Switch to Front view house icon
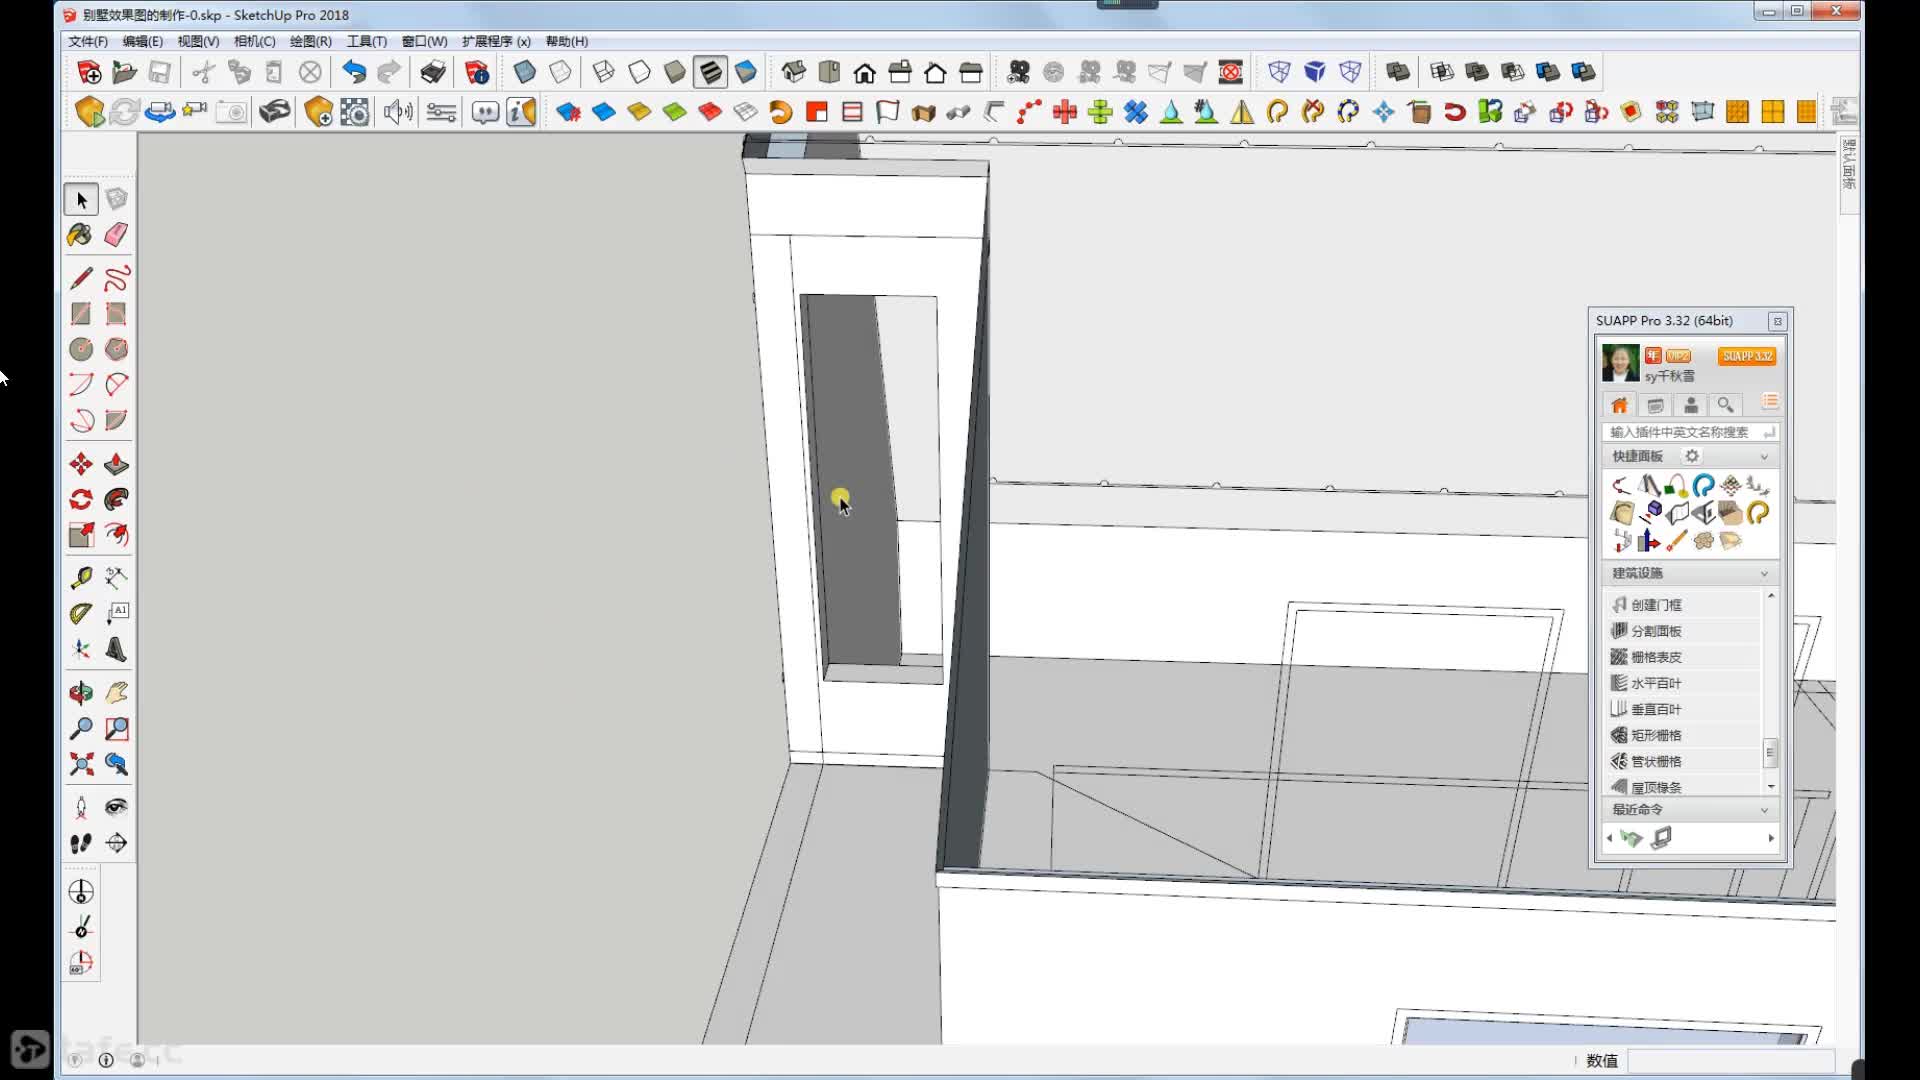Image resolution: width=1920 pixels, height=1080 pixels. click(865, 72)
